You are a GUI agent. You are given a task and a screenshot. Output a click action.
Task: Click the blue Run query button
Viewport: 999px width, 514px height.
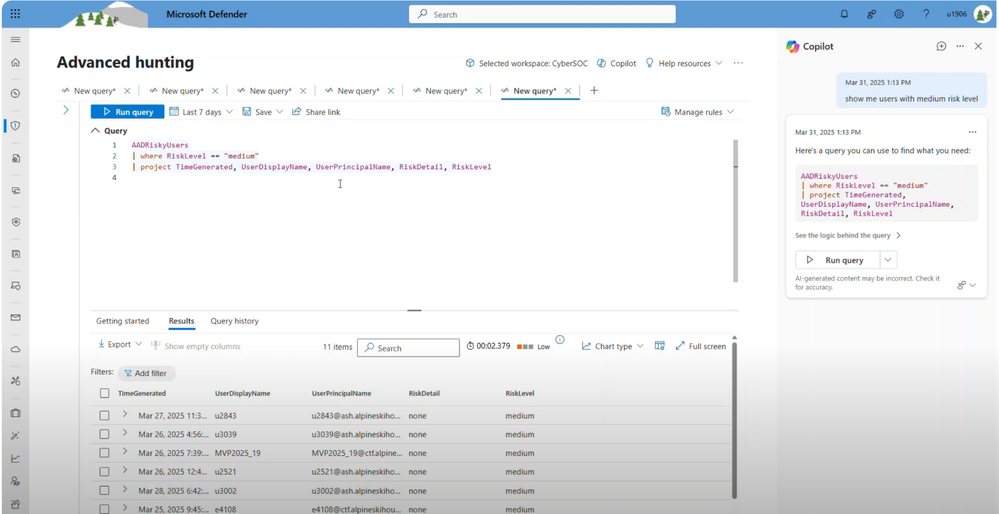[x=127, y=111]
